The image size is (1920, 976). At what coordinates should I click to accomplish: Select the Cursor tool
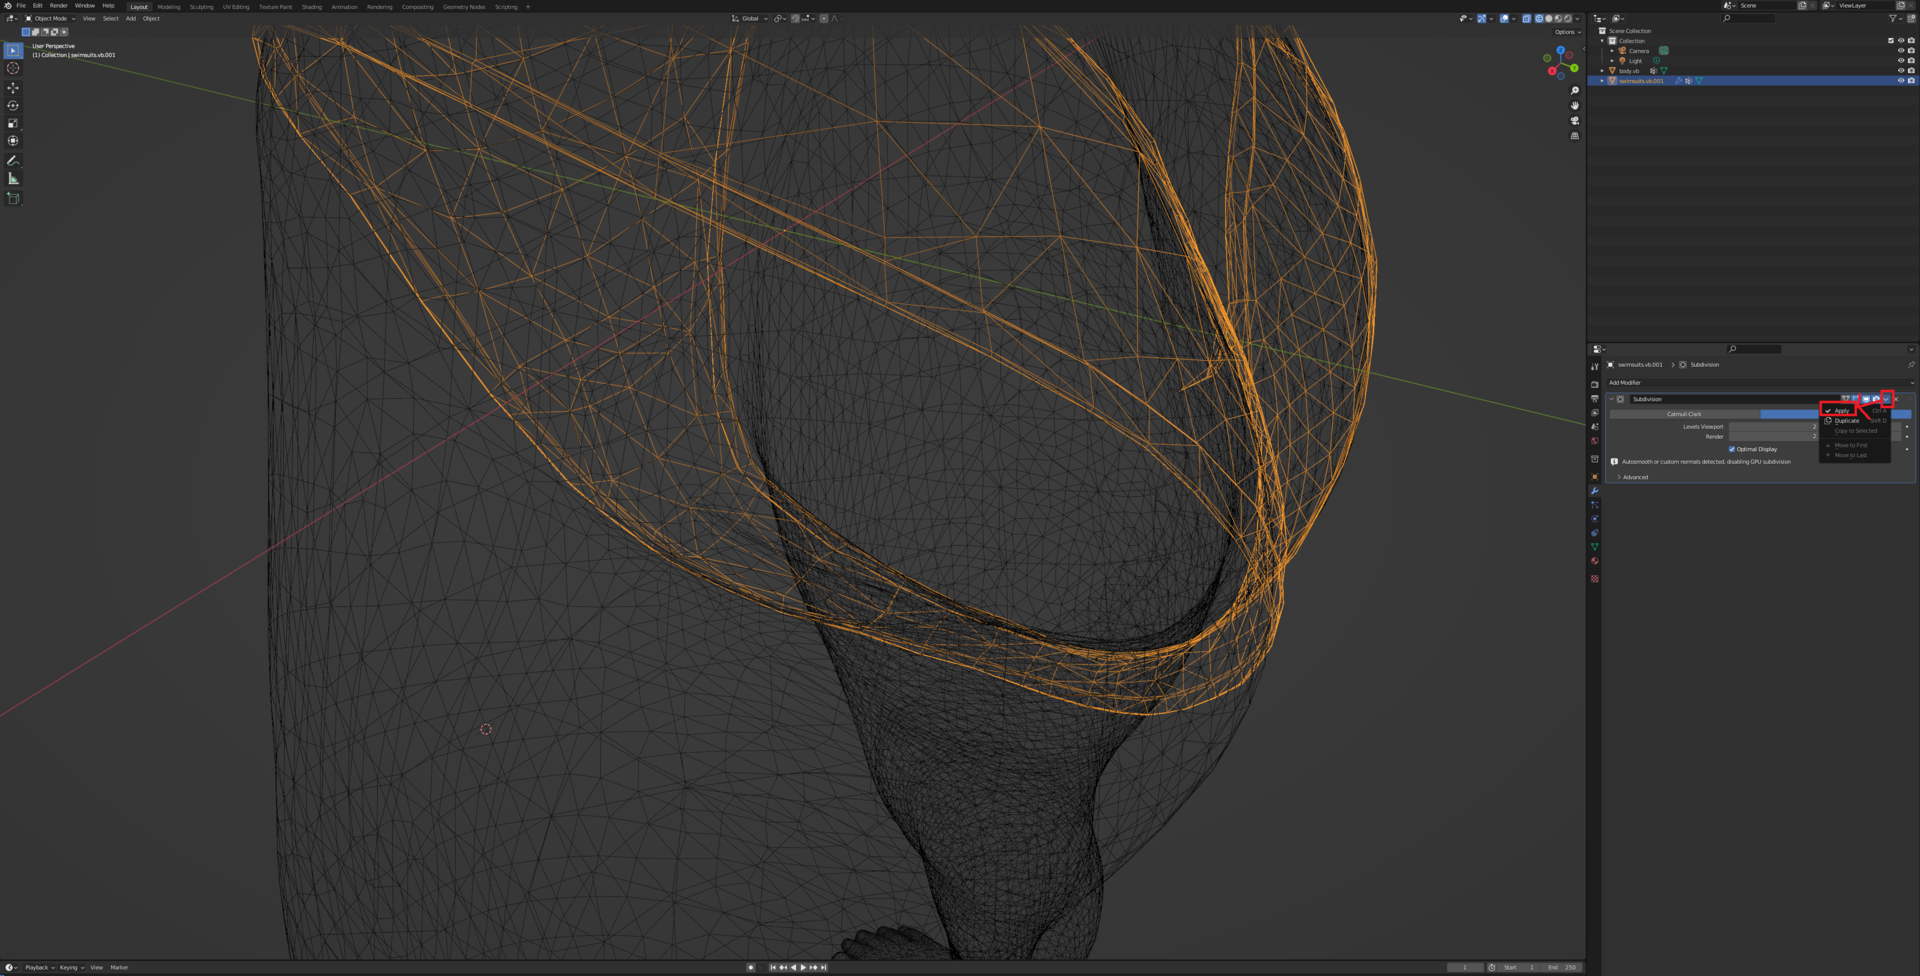point(13,68)
